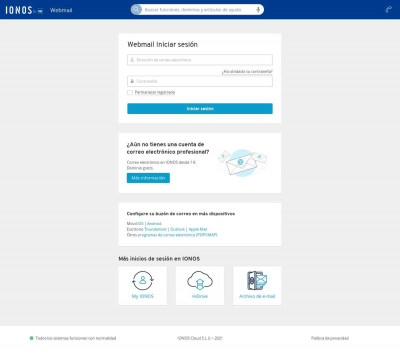Click the icon at the header's right end
This screenshot has width=400, height=360.
[x=389, y=9]
